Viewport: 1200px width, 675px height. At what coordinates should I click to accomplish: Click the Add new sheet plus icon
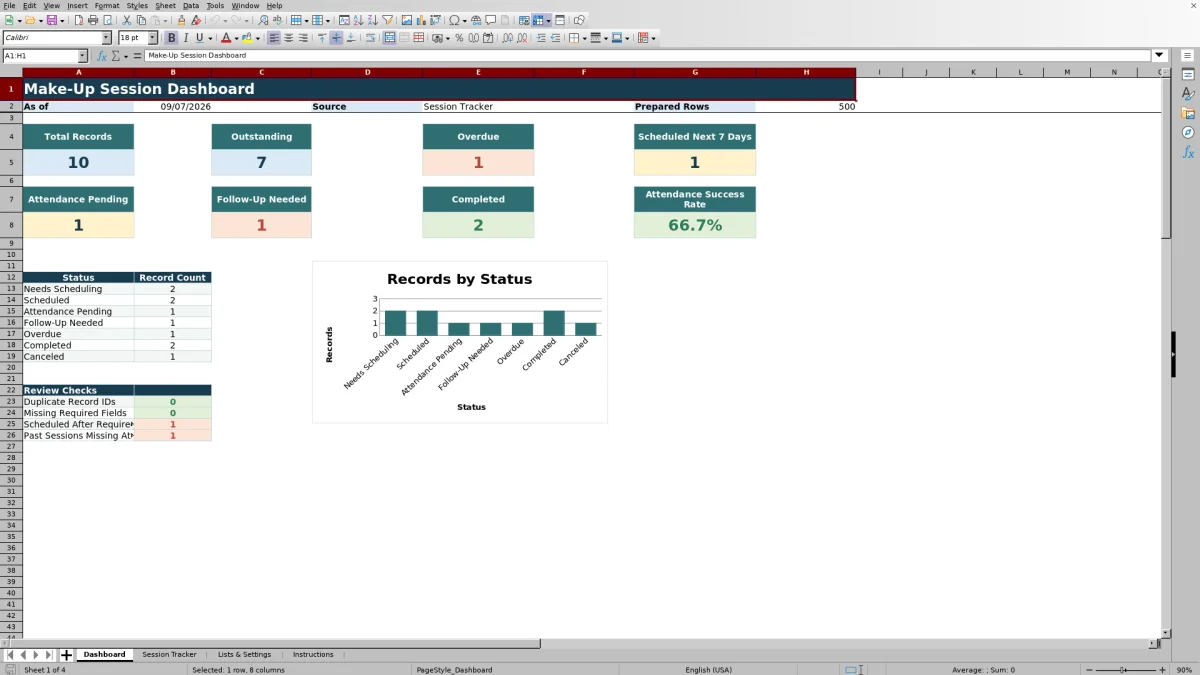click(x=66, y=655)
